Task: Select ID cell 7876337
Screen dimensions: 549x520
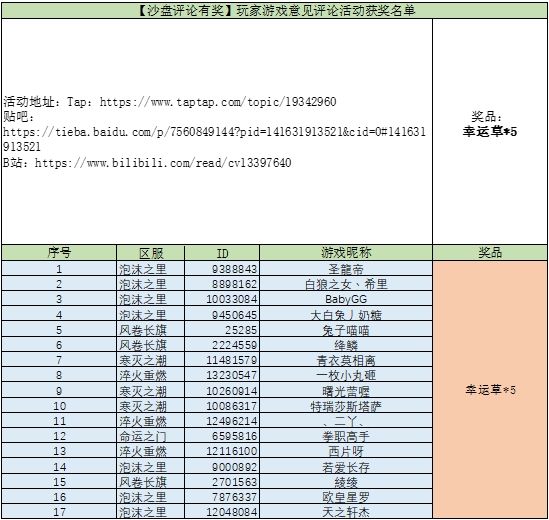Action: click(x=222, y=497)
